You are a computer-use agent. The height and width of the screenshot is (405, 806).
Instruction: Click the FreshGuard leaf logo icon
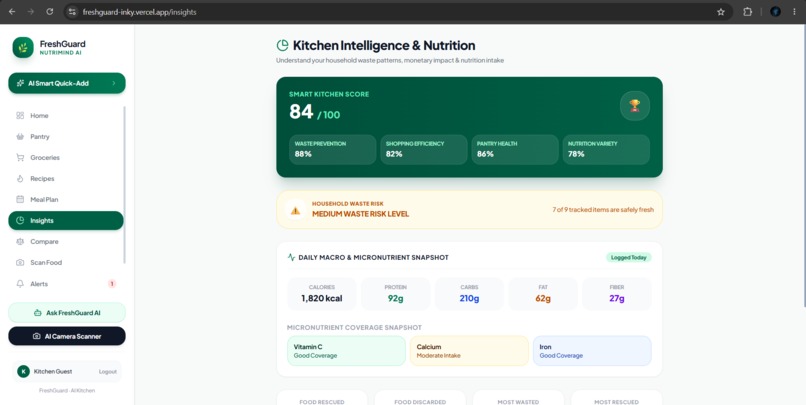tap(23, 47)
